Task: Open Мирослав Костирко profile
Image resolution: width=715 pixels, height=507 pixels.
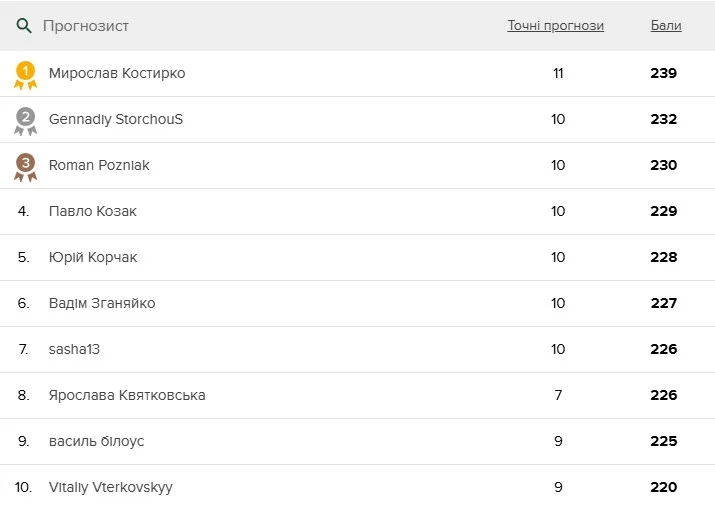Action: (x=117, y=73)
